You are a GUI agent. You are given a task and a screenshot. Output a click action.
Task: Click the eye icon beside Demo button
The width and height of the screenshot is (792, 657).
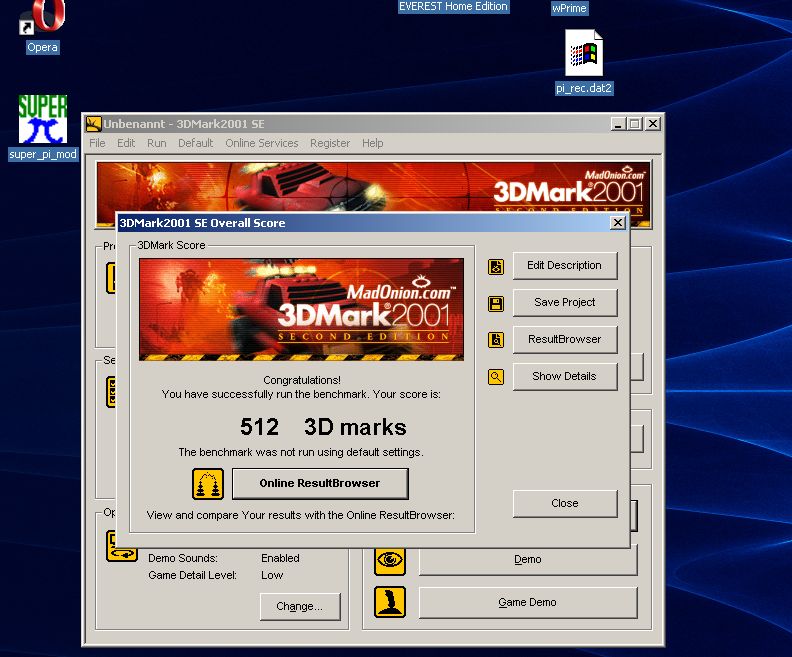[x=390, y=561]
